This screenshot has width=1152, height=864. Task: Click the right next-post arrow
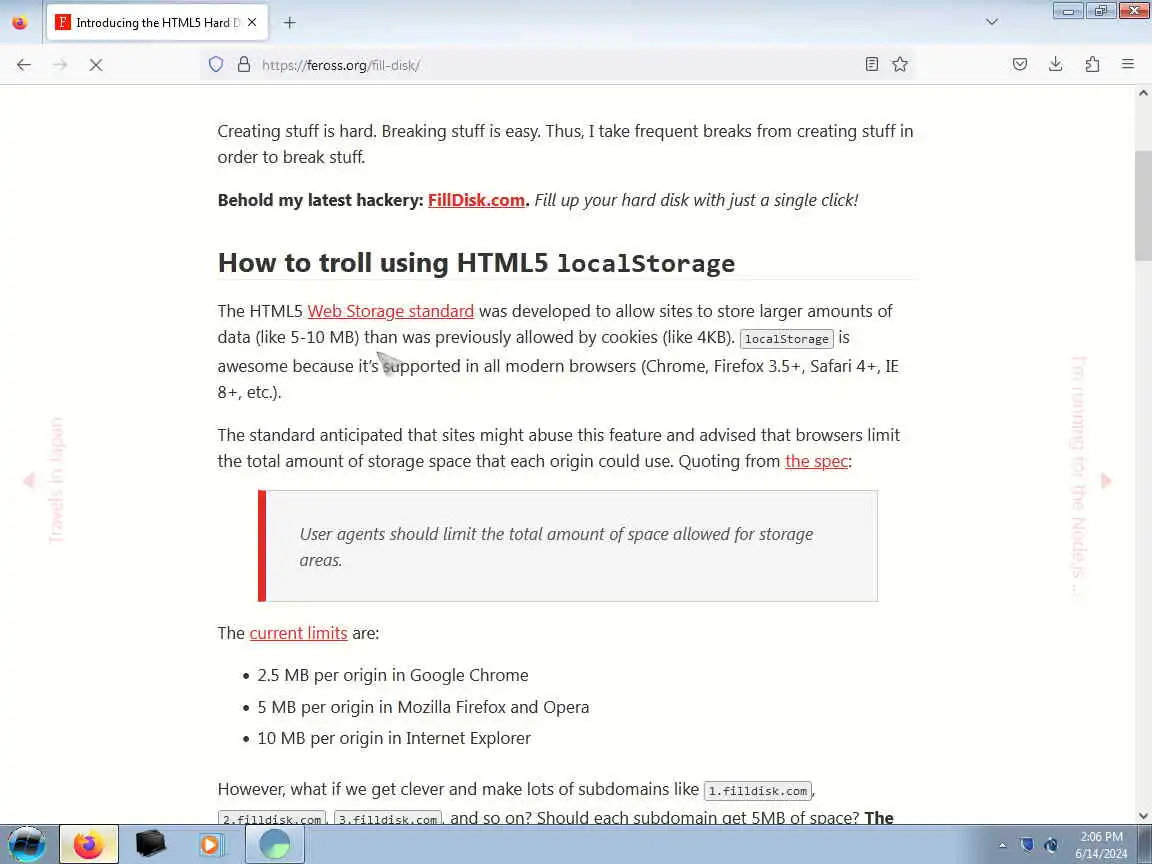pyautogui.click(x=1106, y=480)
